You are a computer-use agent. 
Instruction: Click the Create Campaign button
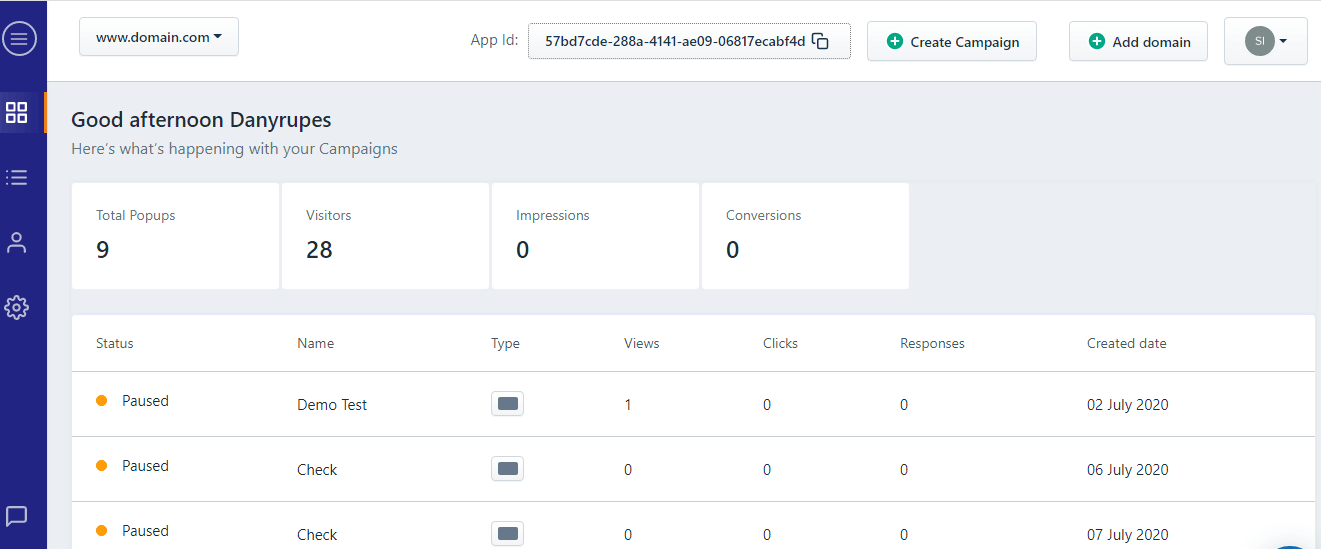952,42
